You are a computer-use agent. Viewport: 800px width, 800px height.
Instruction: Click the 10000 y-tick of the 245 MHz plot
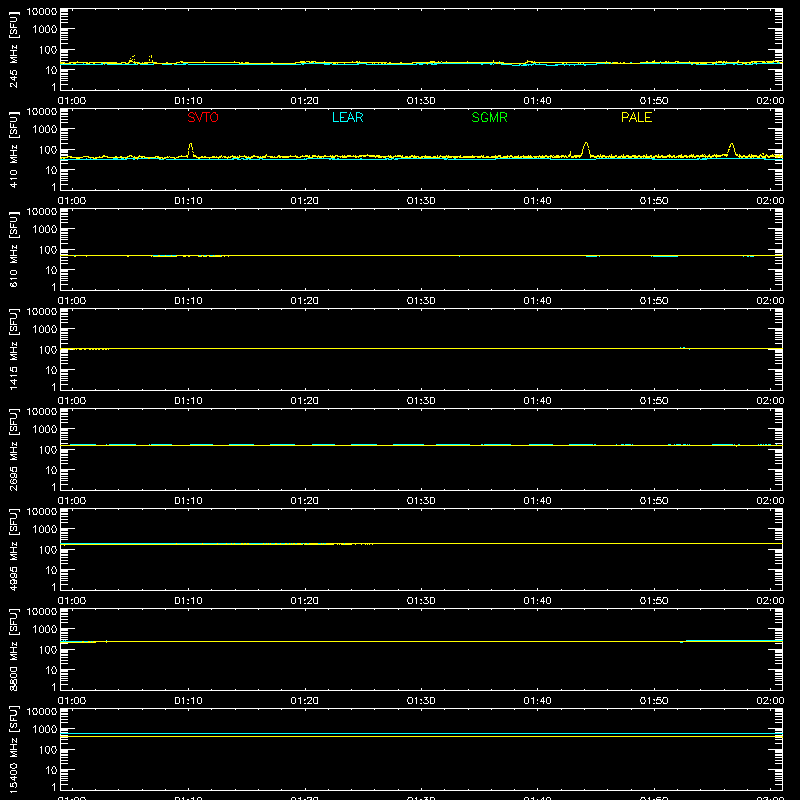pyautogui.click(x=42, y=12)
